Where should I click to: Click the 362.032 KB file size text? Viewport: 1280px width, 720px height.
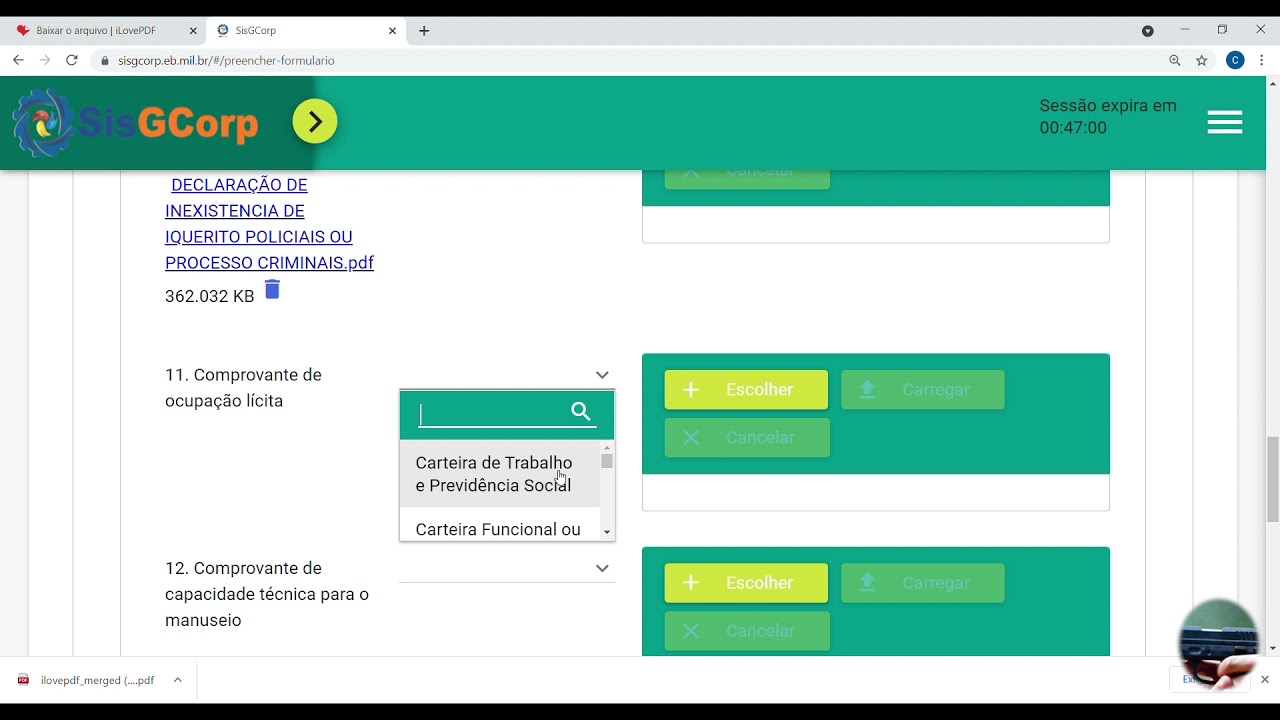click(x=210, y=297)
